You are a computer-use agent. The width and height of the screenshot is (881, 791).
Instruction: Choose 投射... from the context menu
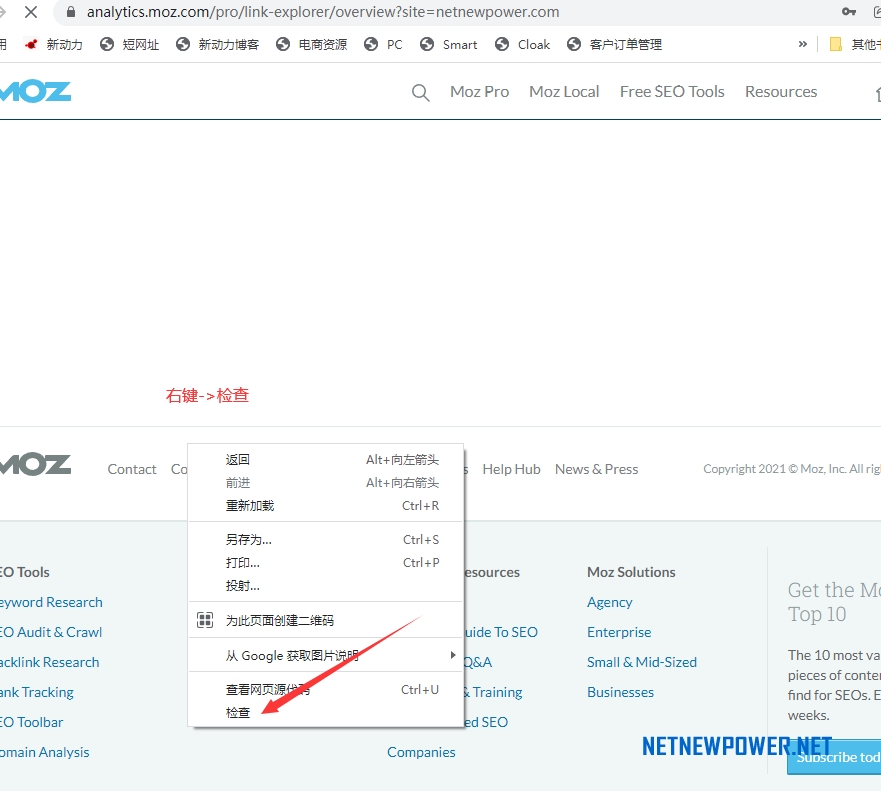pyautogui.click(x=325, y=586)
